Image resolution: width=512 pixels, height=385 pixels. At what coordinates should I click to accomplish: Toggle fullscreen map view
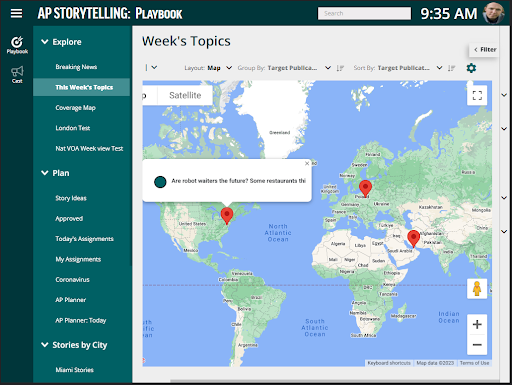pyautogui.click(x=477, y=95)
